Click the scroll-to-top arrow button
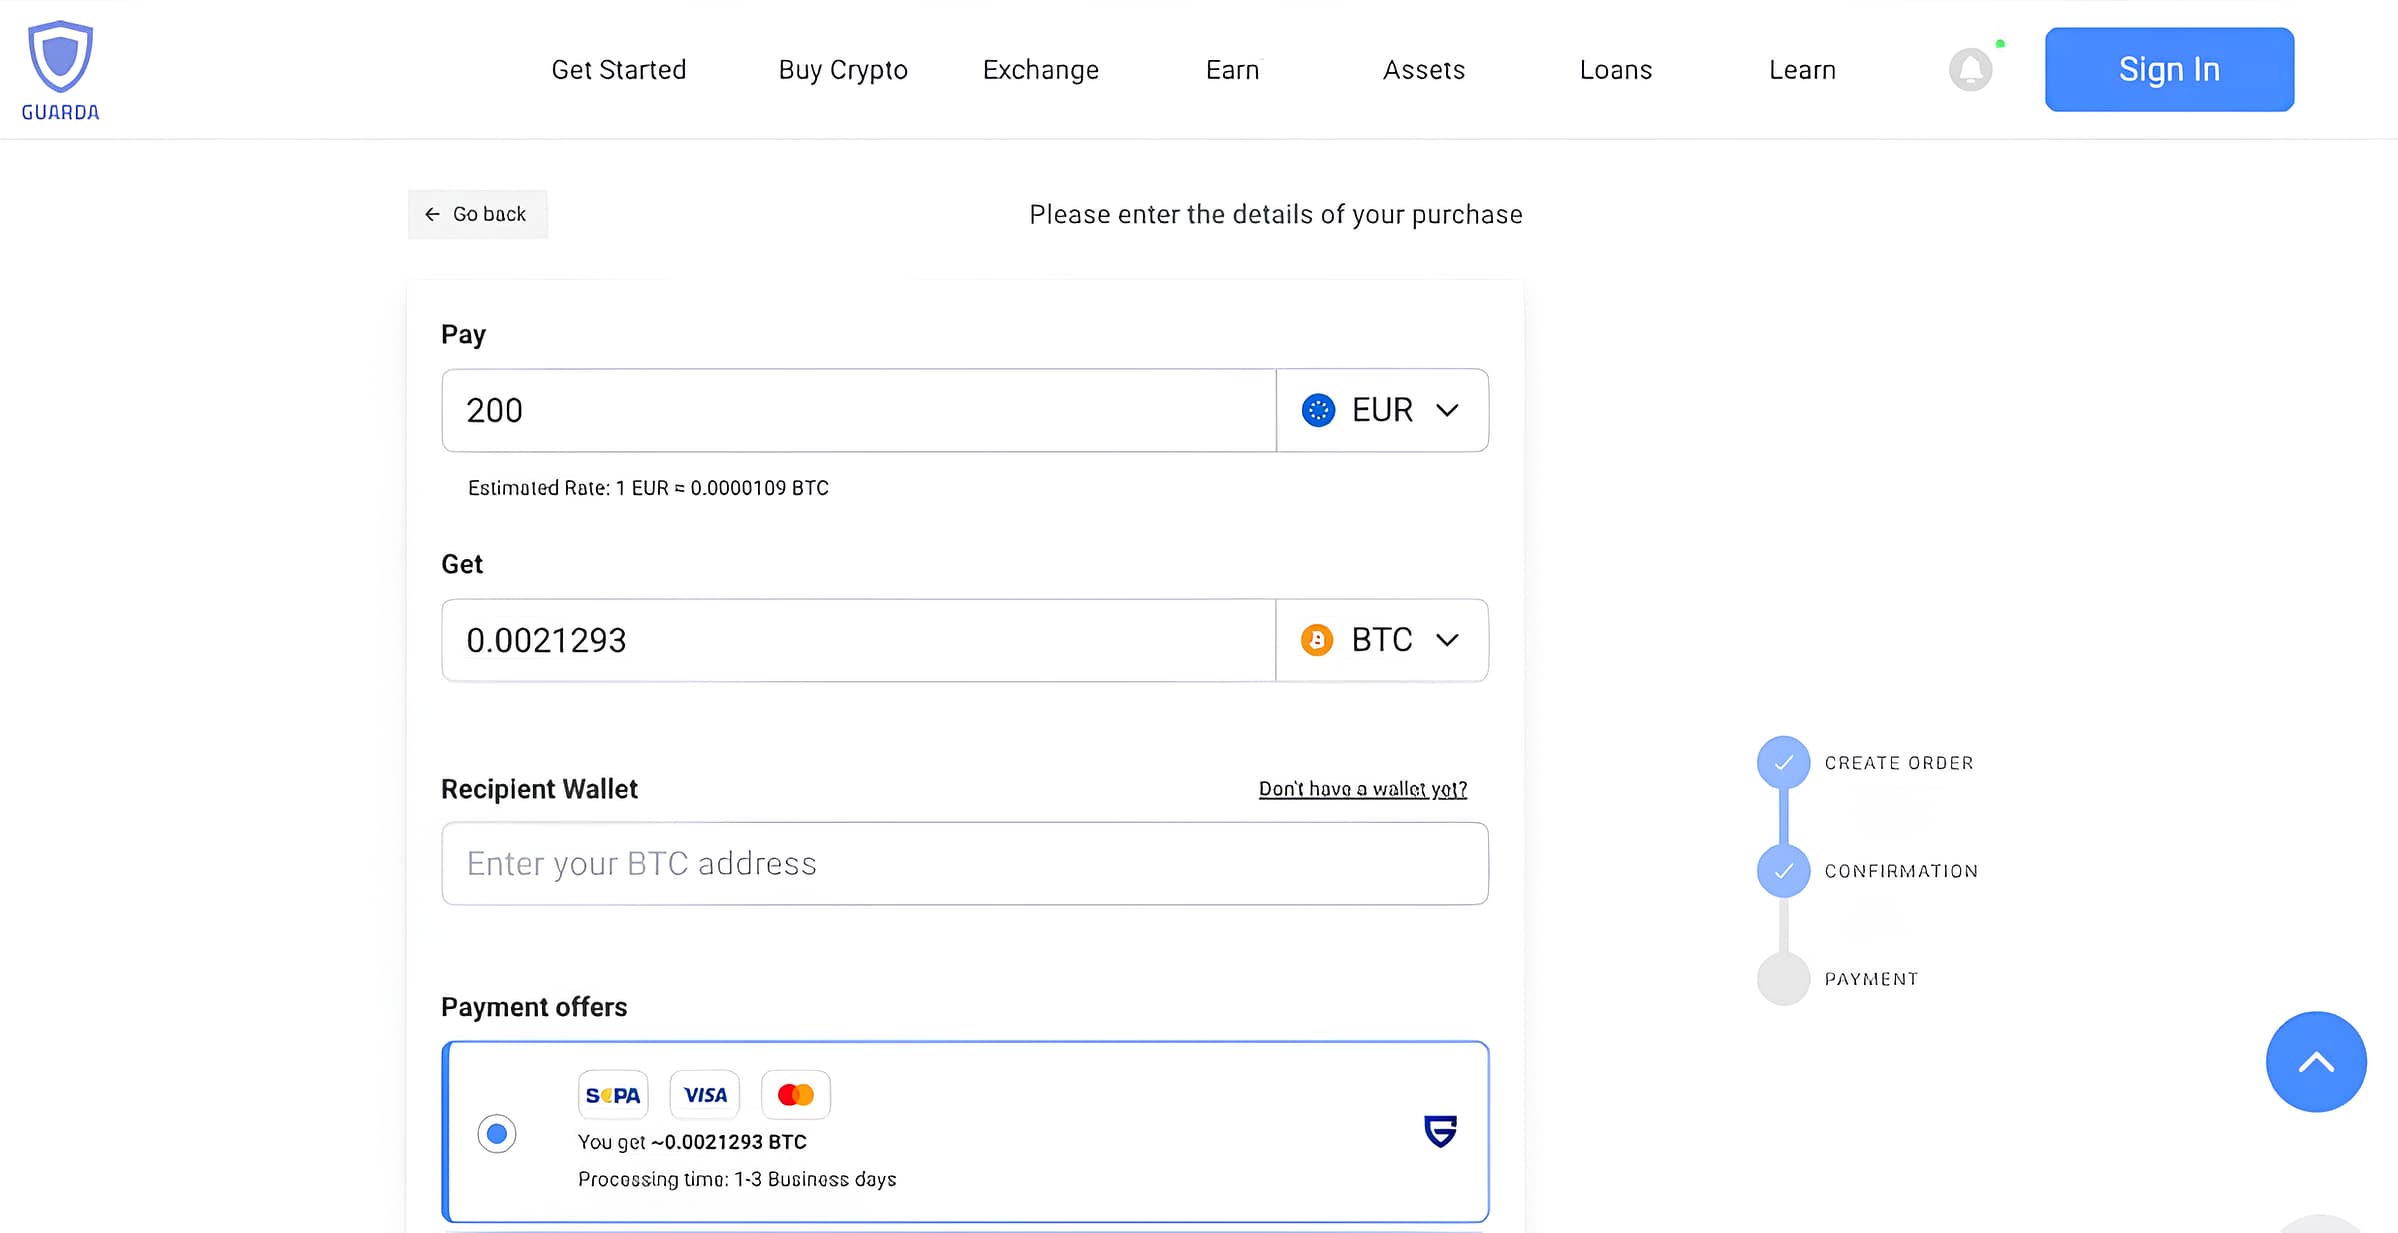 click(x=2315, y=1062)
